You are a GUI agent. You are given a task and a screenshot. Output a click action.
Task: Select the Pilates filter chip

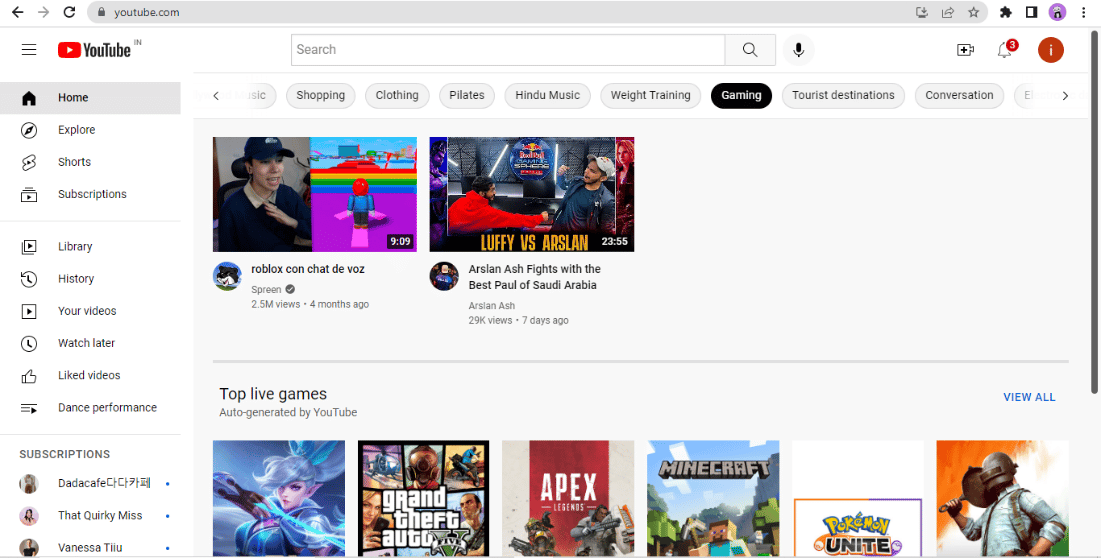pos(467,95)
